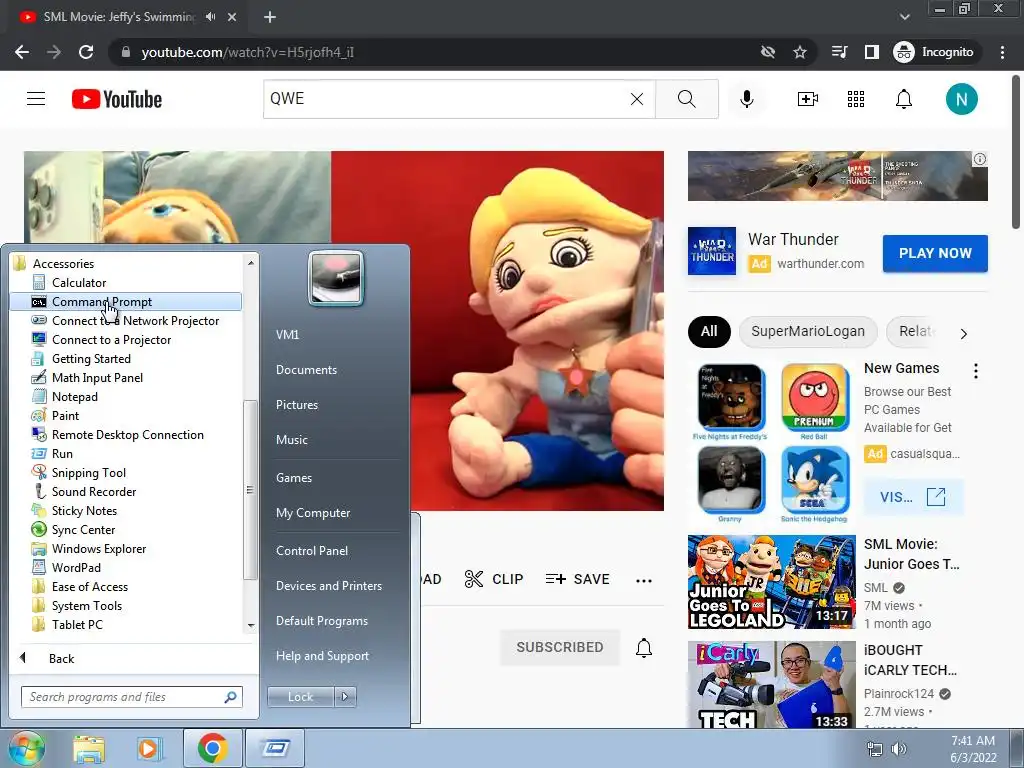This screenshot has height=768, width=1024.
Task: Click the Start menu user account picture
Action: 336,279
